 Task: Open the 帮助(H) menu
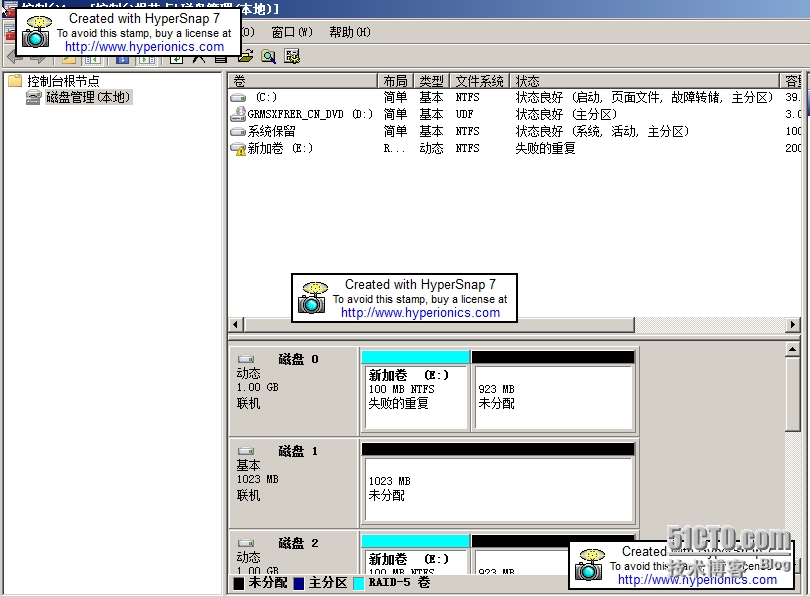(x=350, y=32)
